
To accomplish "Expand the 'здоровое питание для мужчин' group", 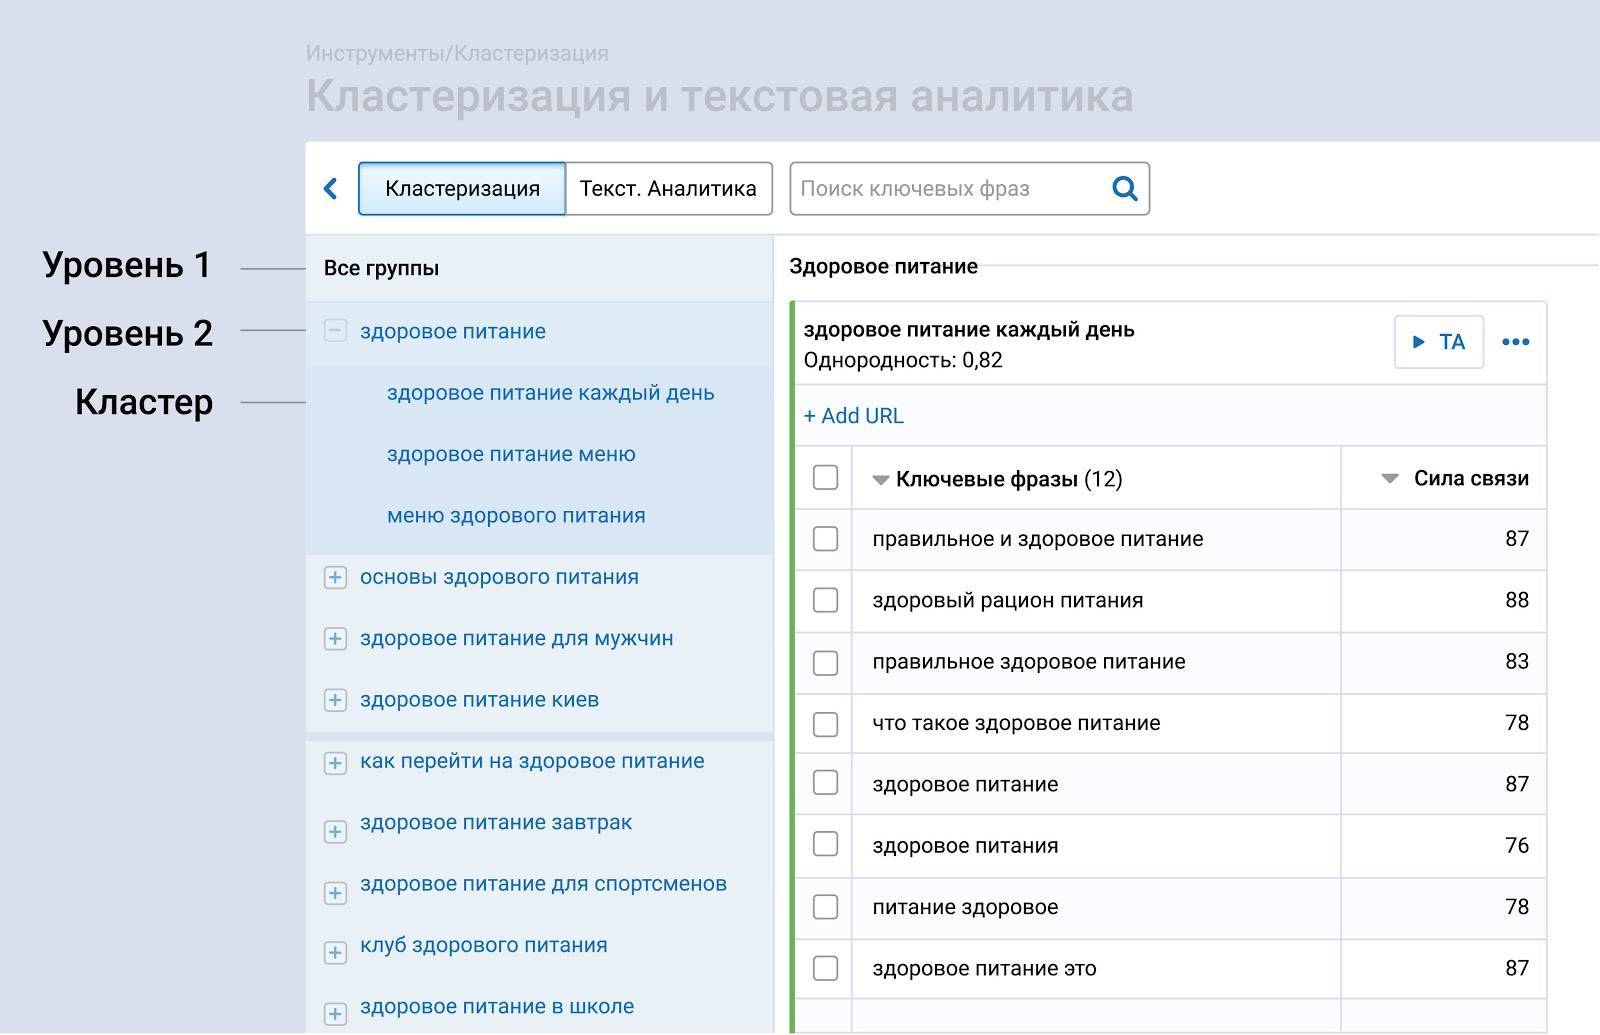I will pyautogui.click(x=335, y=639).
